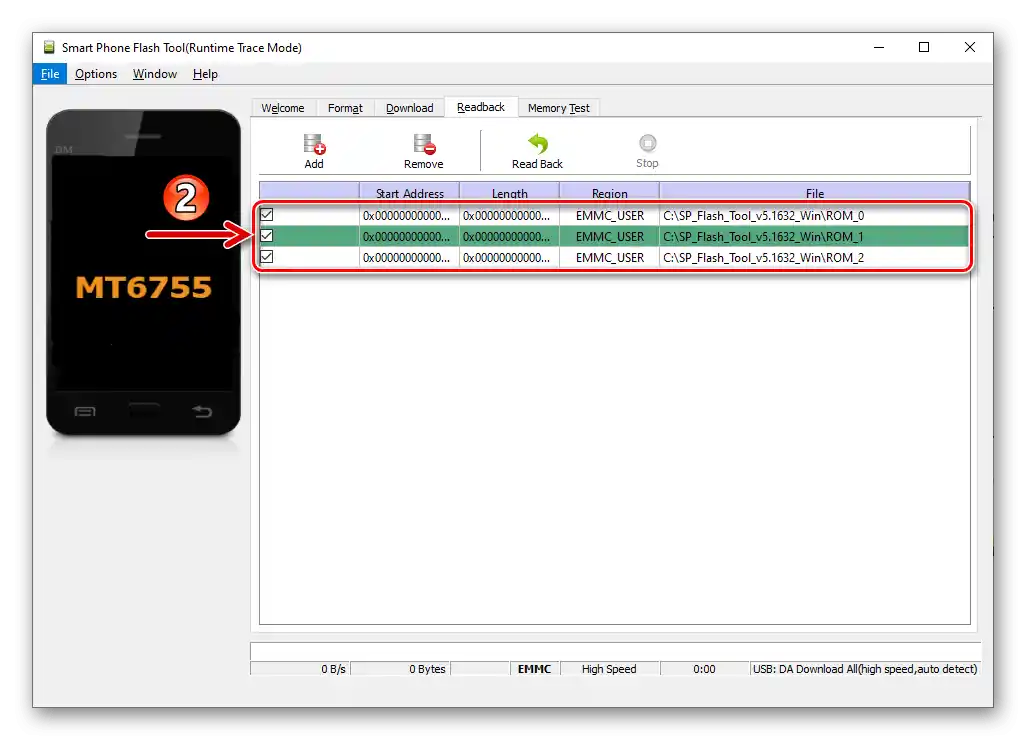This screenshot has width=1026, height=740.
Task: Switch to the Download tab
Action: (x=409, y=107)
